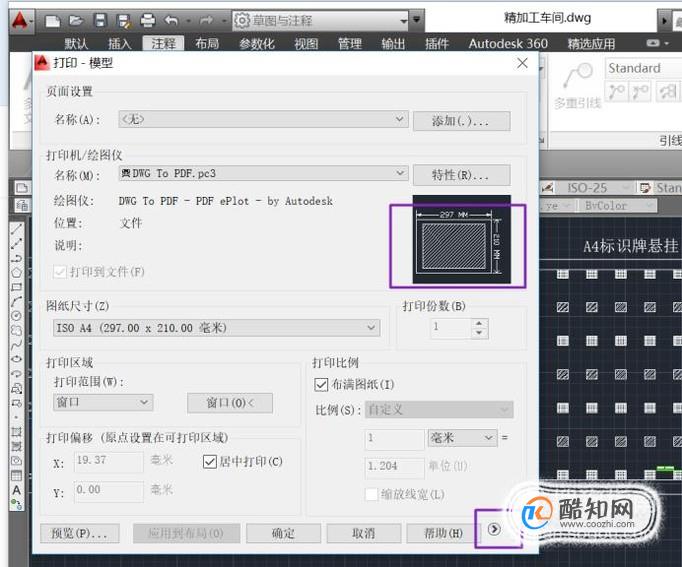The image size is (682, 567).
Task: Click the Open file folder icon
Action: pyautogui.click(x=76, y=20)
